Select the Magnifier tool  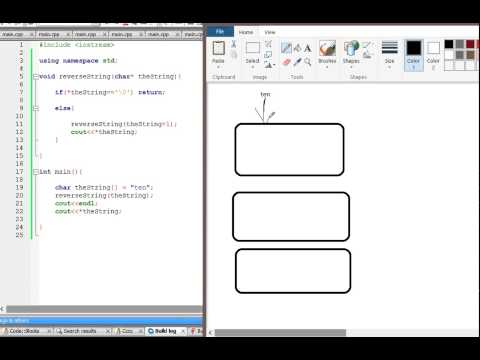coord(308,62)
